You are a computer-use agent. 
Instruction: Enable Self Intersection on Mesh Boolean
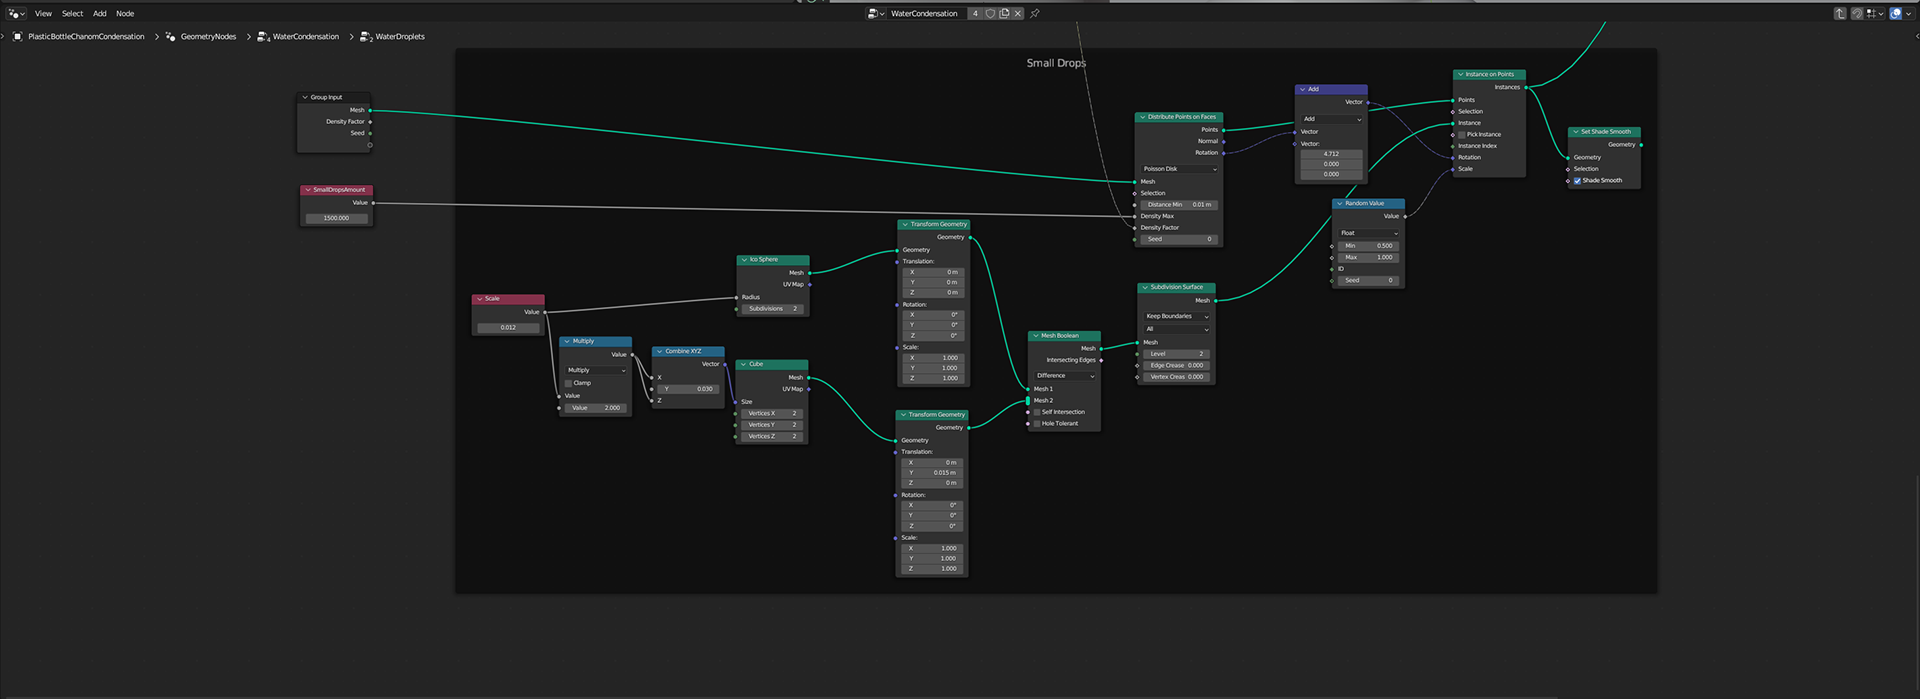[x=1037, y=412]
